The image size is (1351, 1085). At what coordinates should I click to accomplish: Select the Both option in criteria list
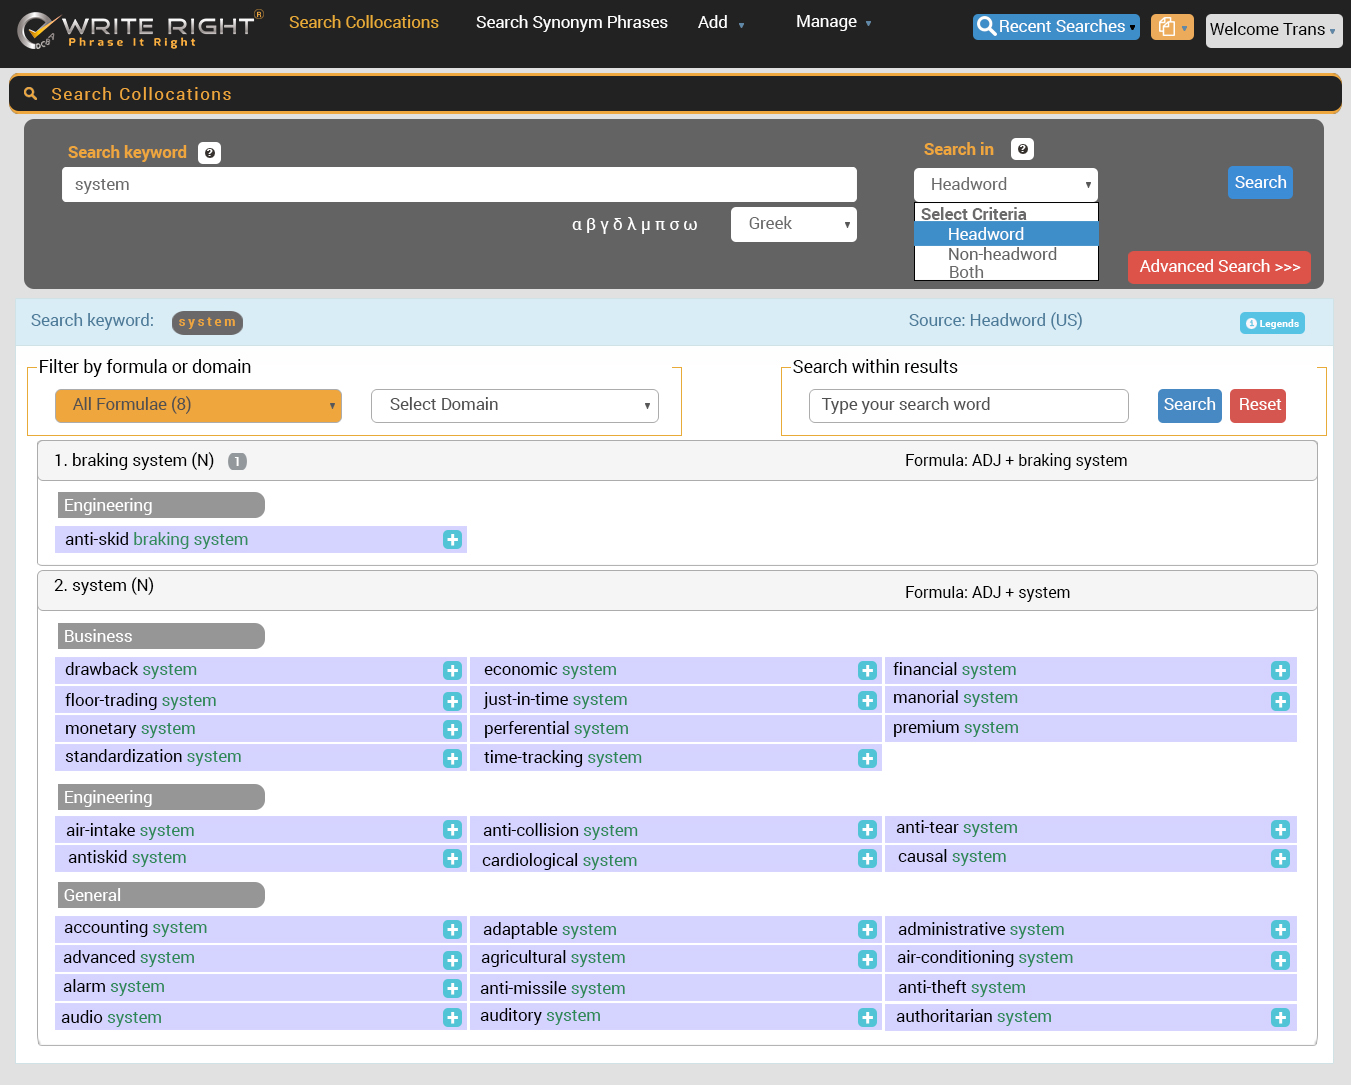[966, 272]
